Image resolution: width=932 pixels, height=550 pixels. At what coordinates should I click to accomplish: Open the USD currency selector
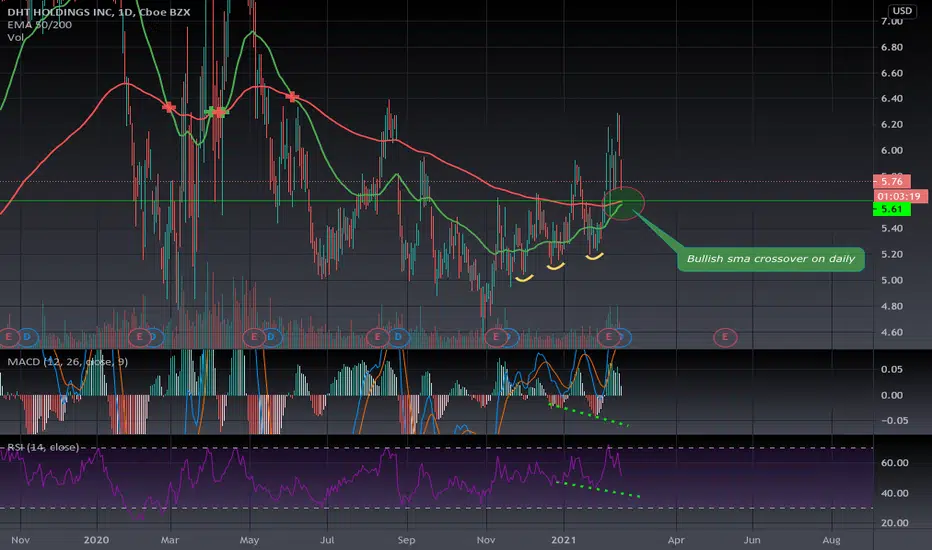coord(902,11)
